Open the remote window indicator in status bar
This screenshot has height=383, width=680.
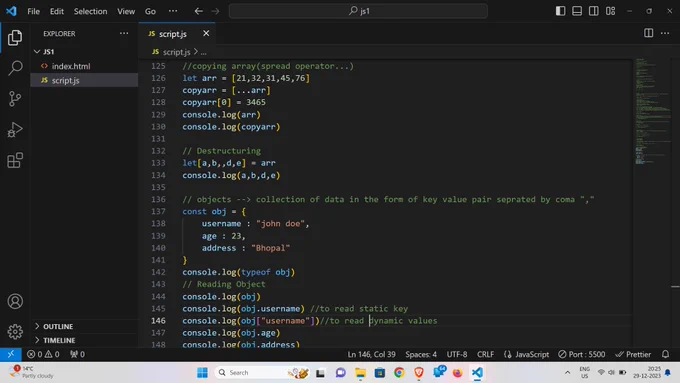(11, 354)
